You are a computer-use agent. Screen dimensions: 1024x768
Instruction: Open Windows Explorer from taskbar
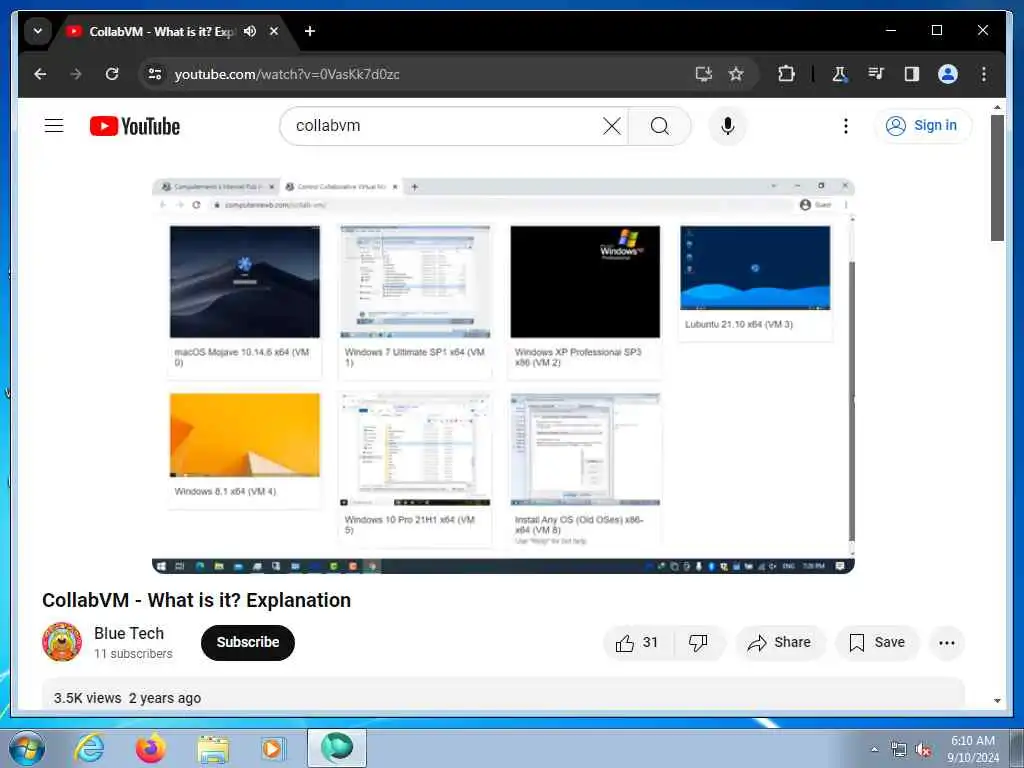[x=213, y=749]
